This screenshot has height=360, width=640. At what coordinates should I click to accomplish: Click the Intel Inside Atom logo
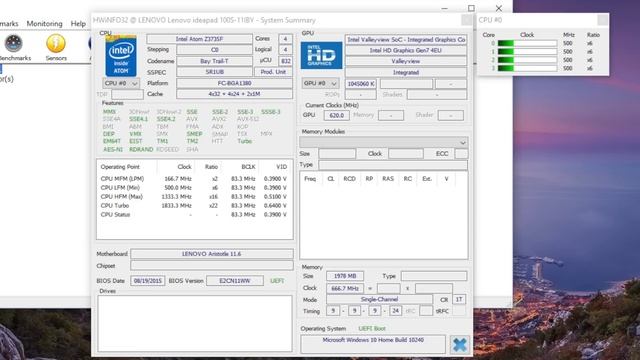pos(121,56)
